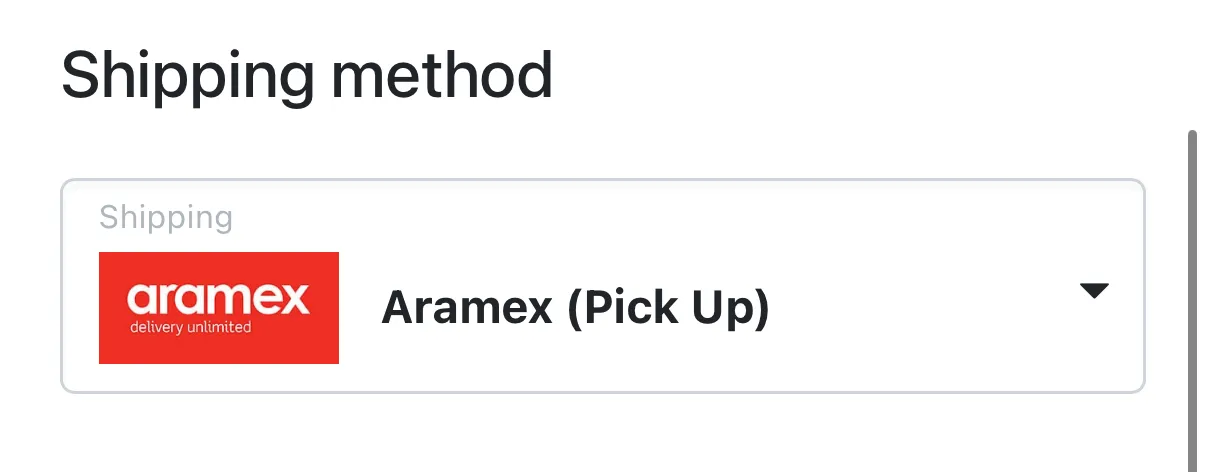The width and height of the screenshot is (1206, 472).
Task: Click the small gray Shipping field label
Action: coord(166,217)
